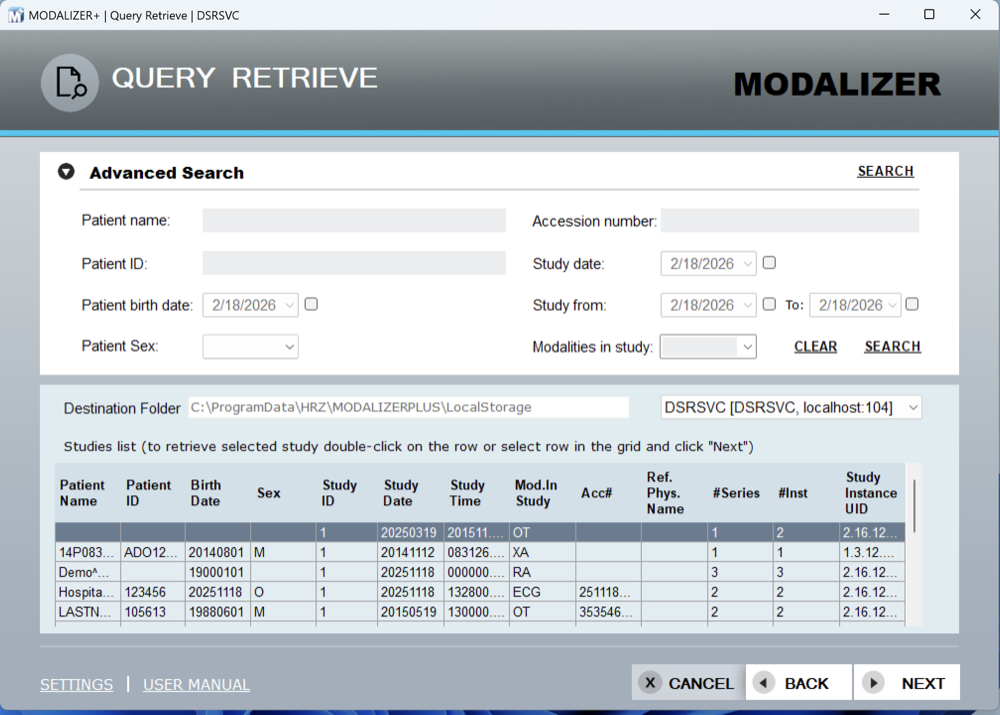This screenshot has width=1000, height=715.
Task: Select the Demo^... patient row
Action: coord(480,572)
